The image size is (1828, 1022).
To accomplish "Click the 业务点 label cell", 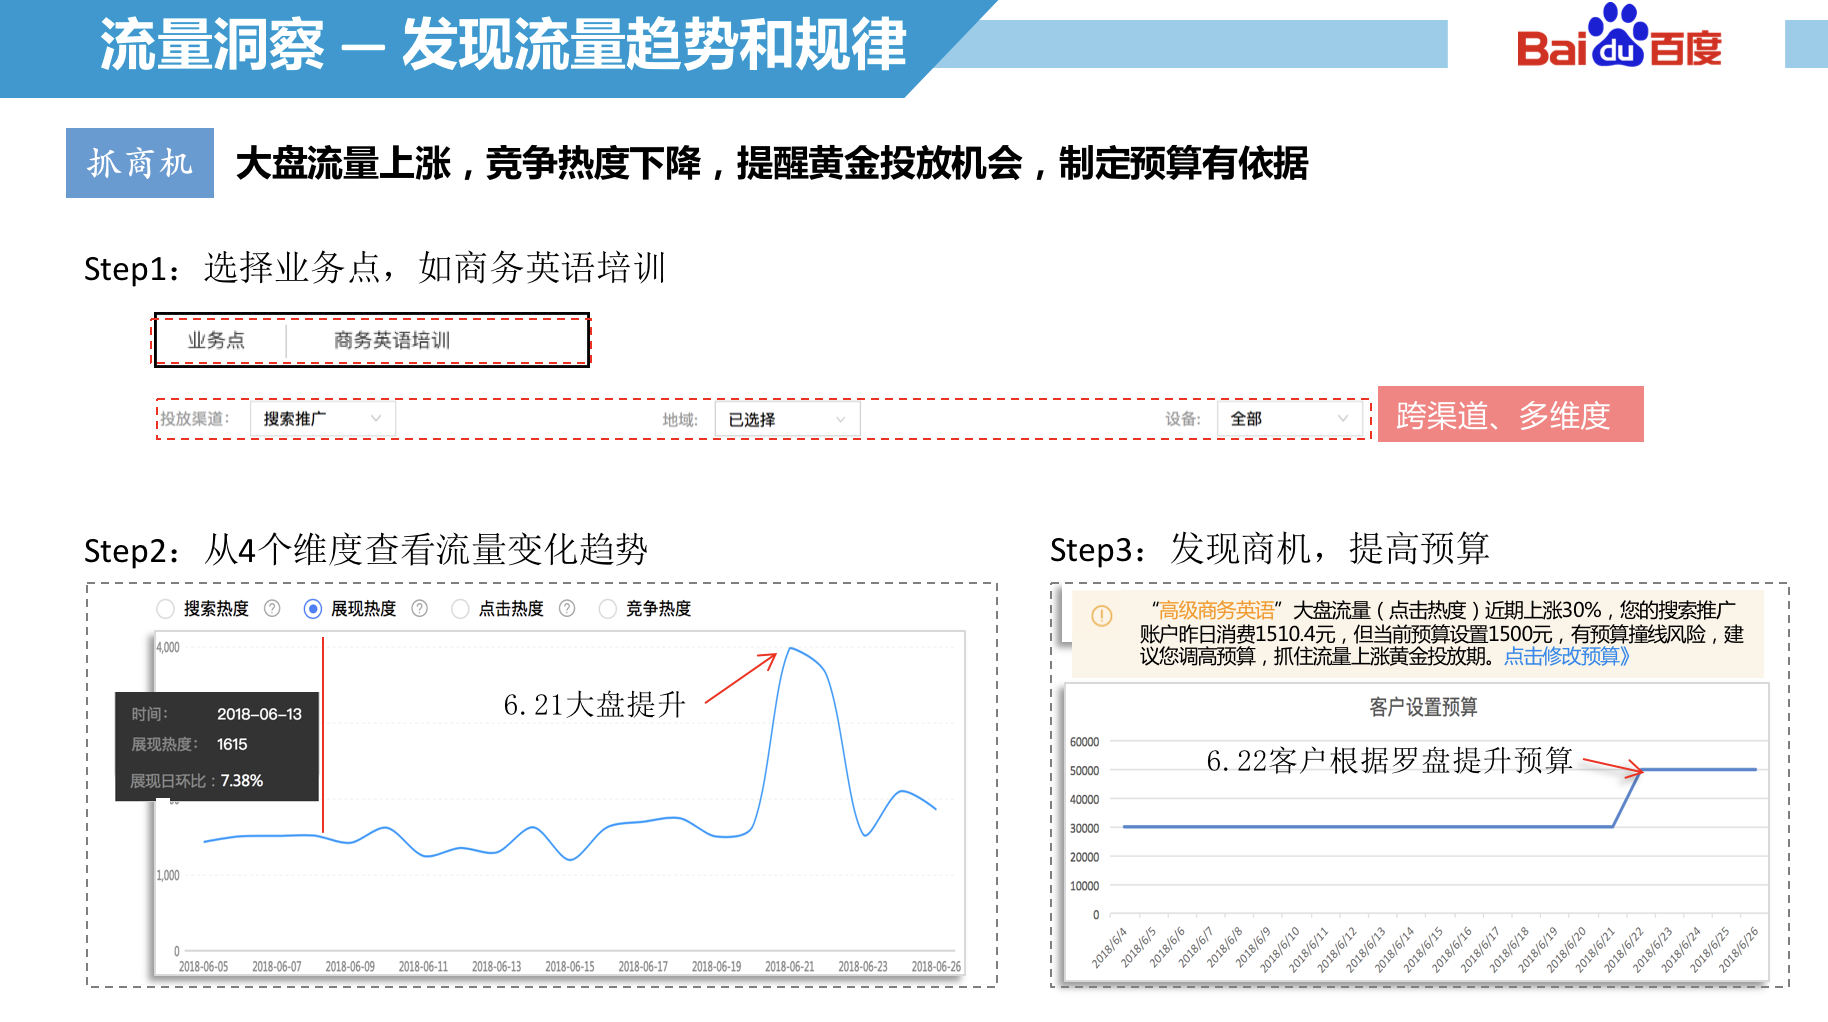I will pyautogui.click(x=216, y=340).
